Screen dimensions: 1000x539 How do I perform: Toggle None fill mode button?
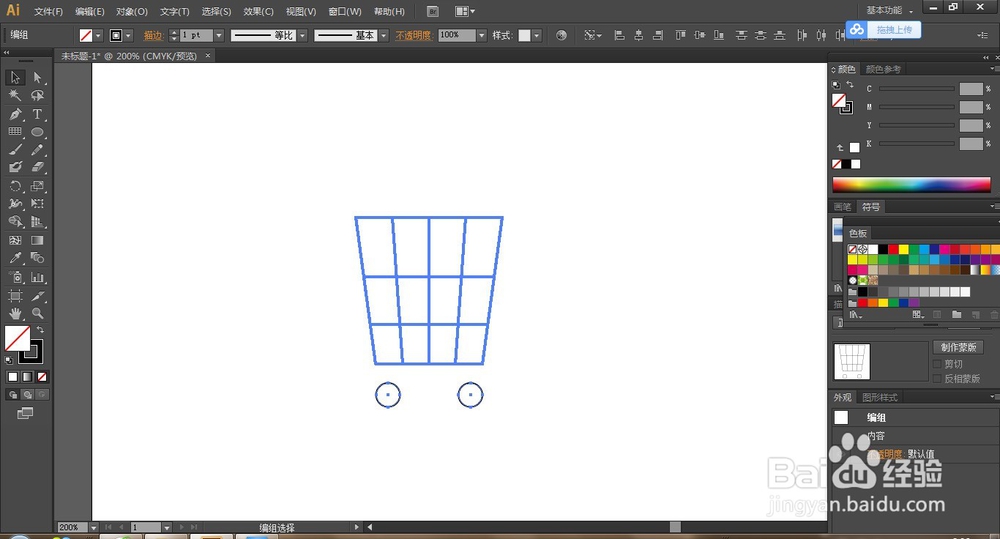pos(42,377)
